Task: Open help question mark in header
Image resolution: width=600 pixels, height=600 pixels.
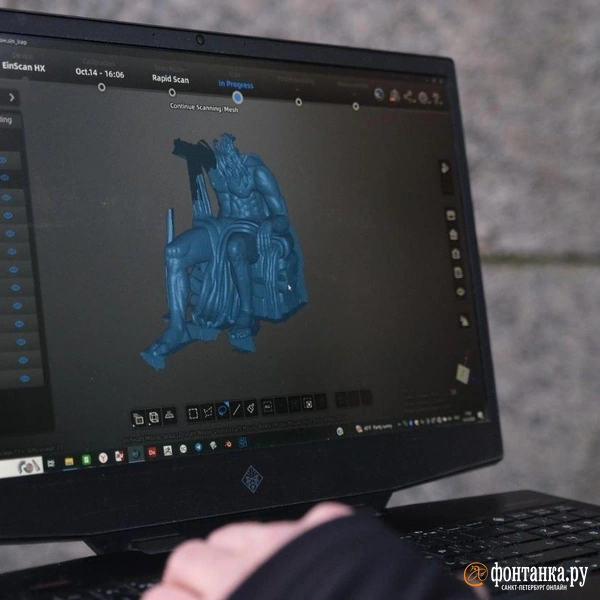Action: (x=437, y=100)
